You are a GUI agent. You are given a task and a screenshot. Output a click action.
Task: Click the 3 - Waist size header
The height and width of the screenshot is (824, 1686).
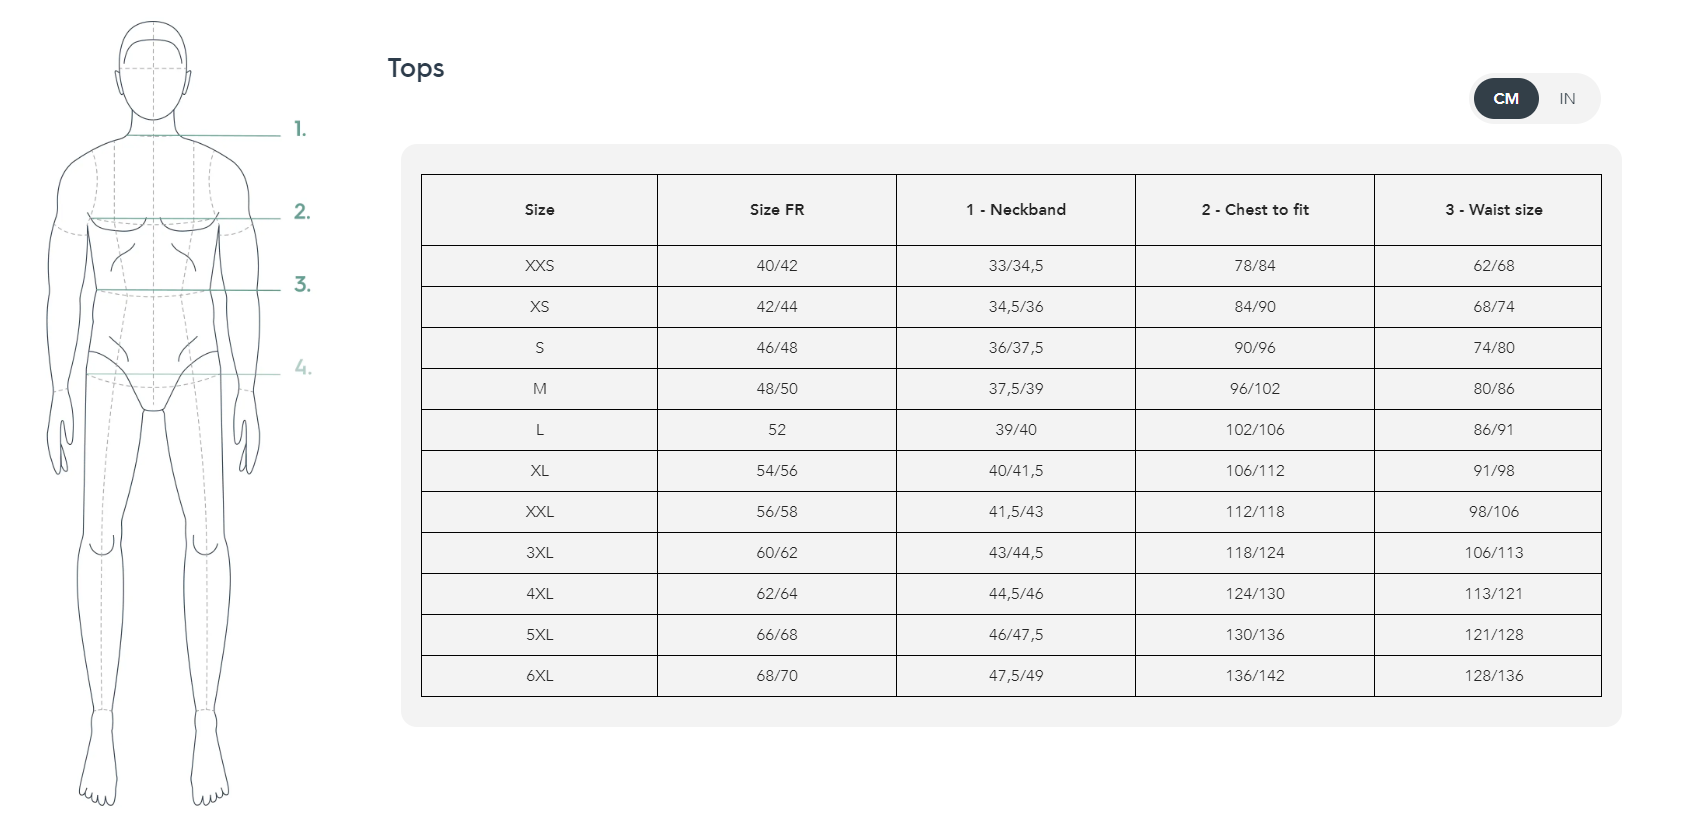[1493, 210]
